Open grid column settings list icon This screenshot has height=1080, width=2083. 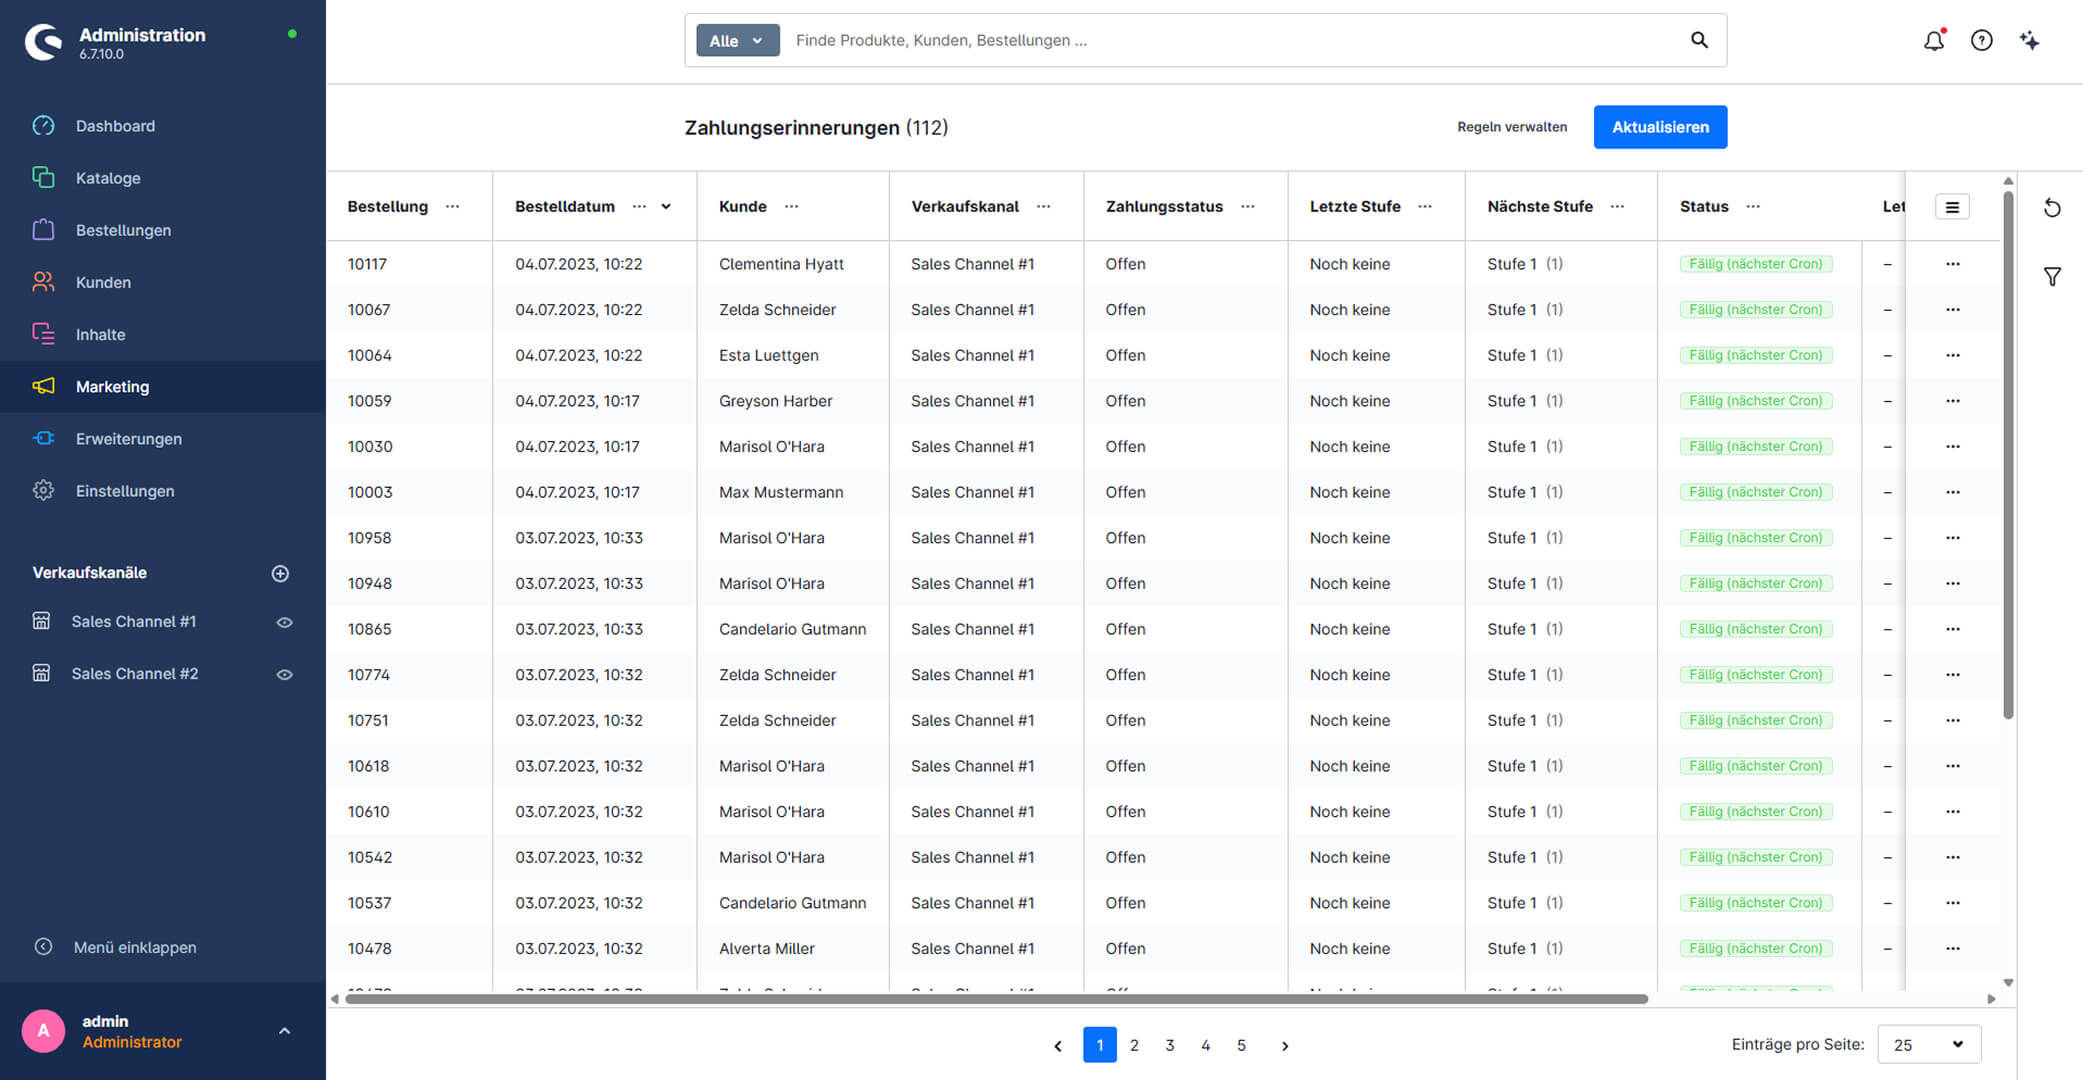(x=1952, y=207)
